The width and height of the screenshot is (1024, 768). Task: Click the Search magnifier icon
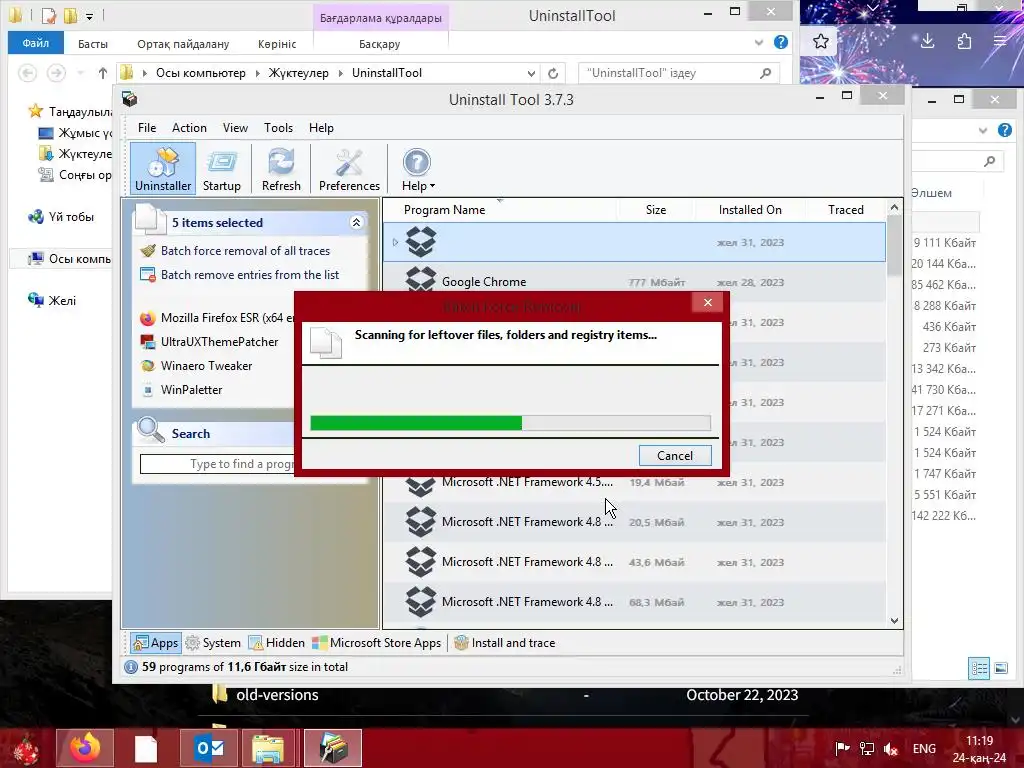coord(151,430)
